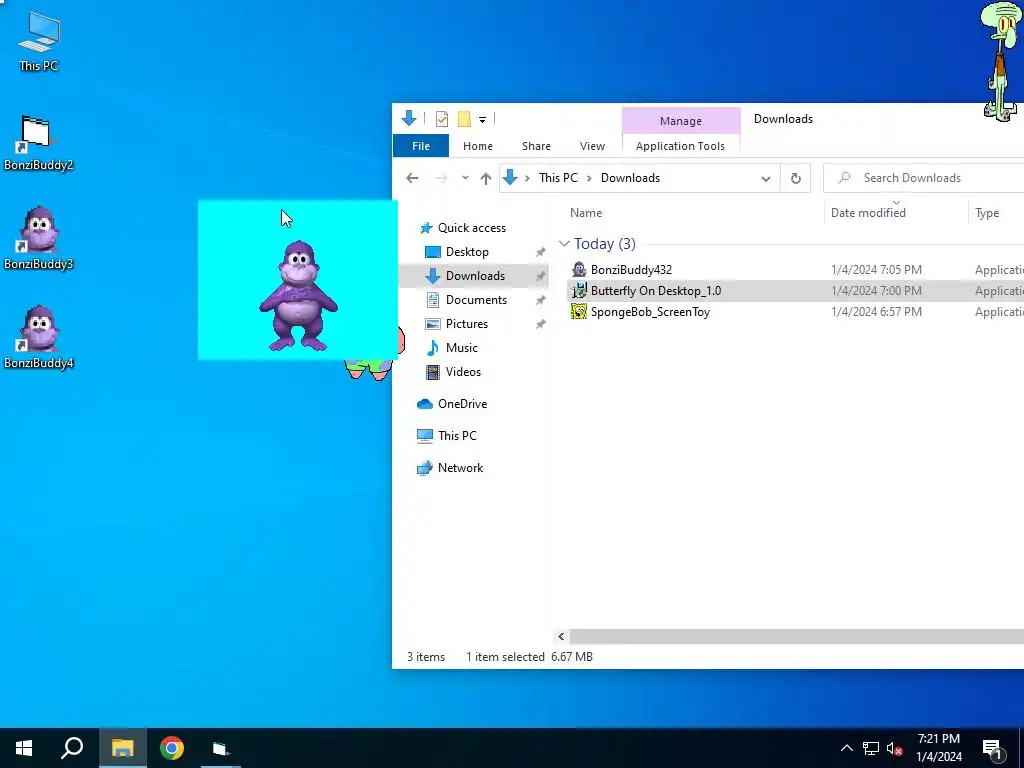Select the SpongeBob_ScreenToy file
The width and height of the screenshot is (1024, 768).
coord(650,312)
